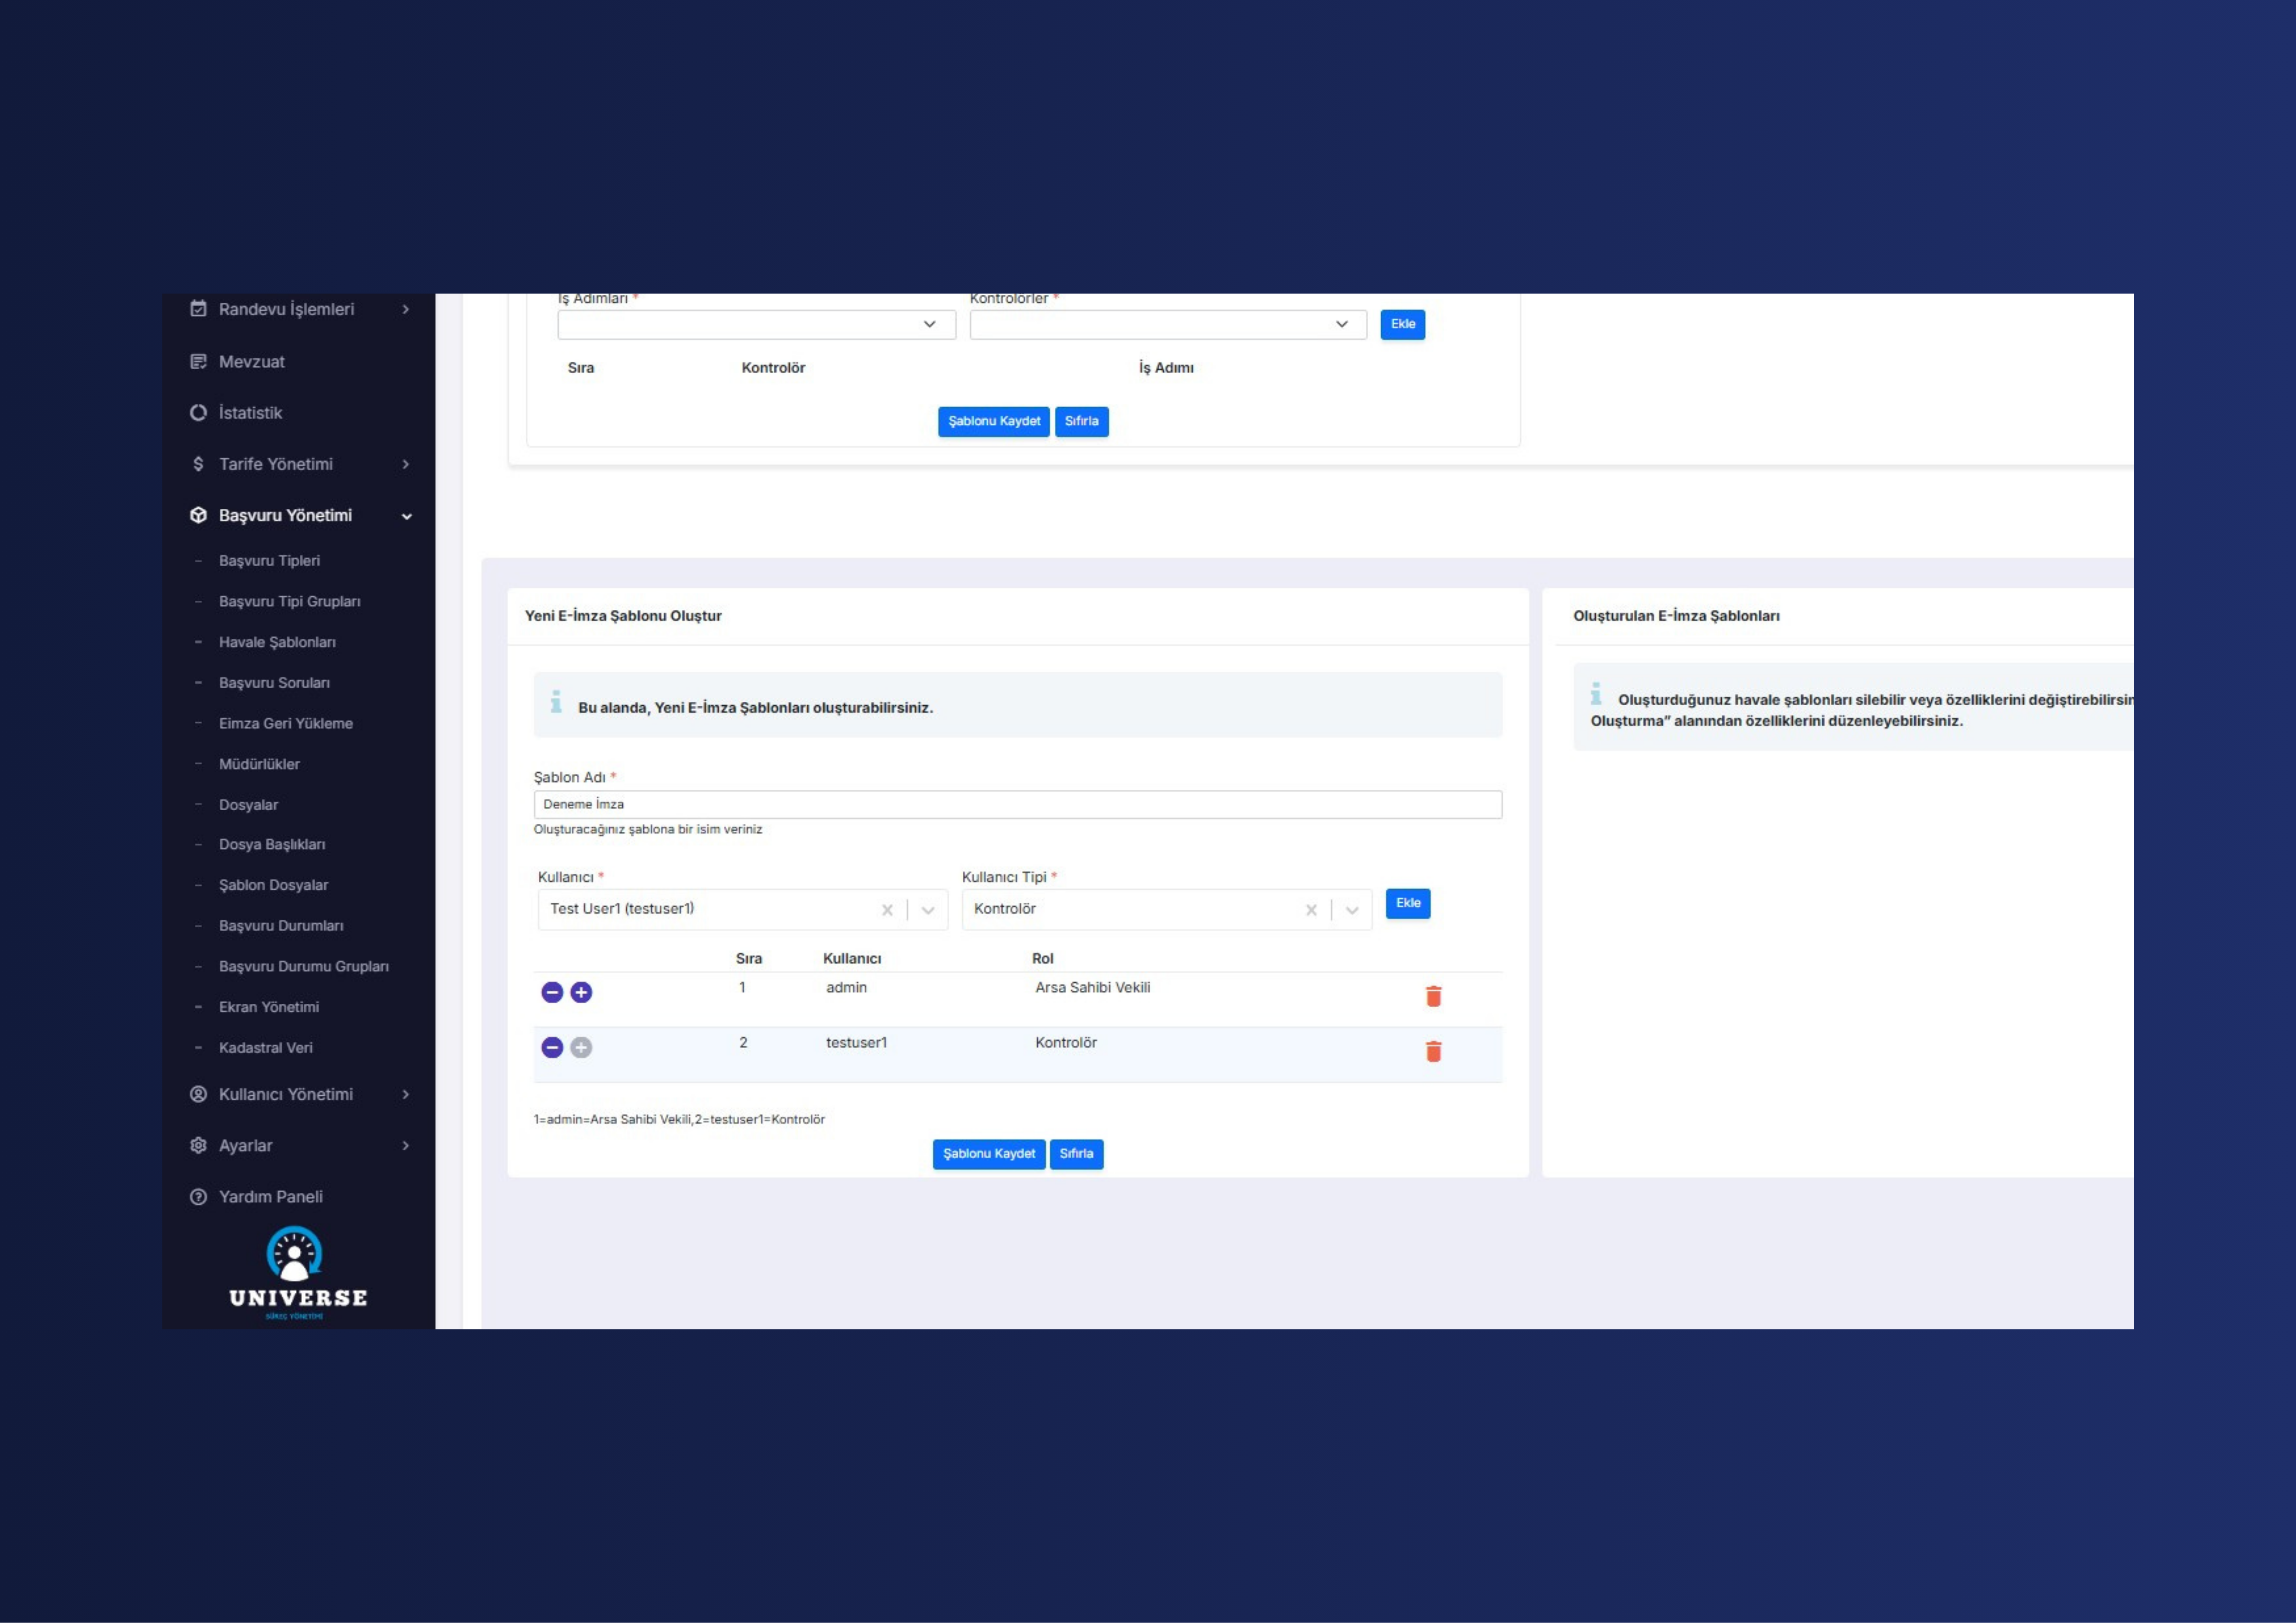Open Dosyalar menu item
The width and height of the screenshot is (2296, 1623).
(249, 805)
